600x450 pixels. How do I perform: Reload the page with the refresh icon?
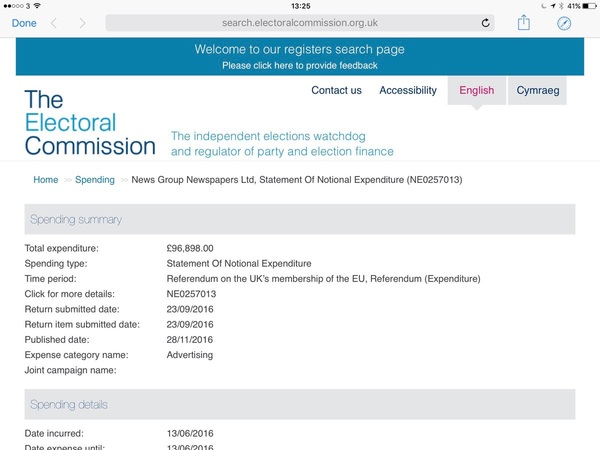pos(485,23)
